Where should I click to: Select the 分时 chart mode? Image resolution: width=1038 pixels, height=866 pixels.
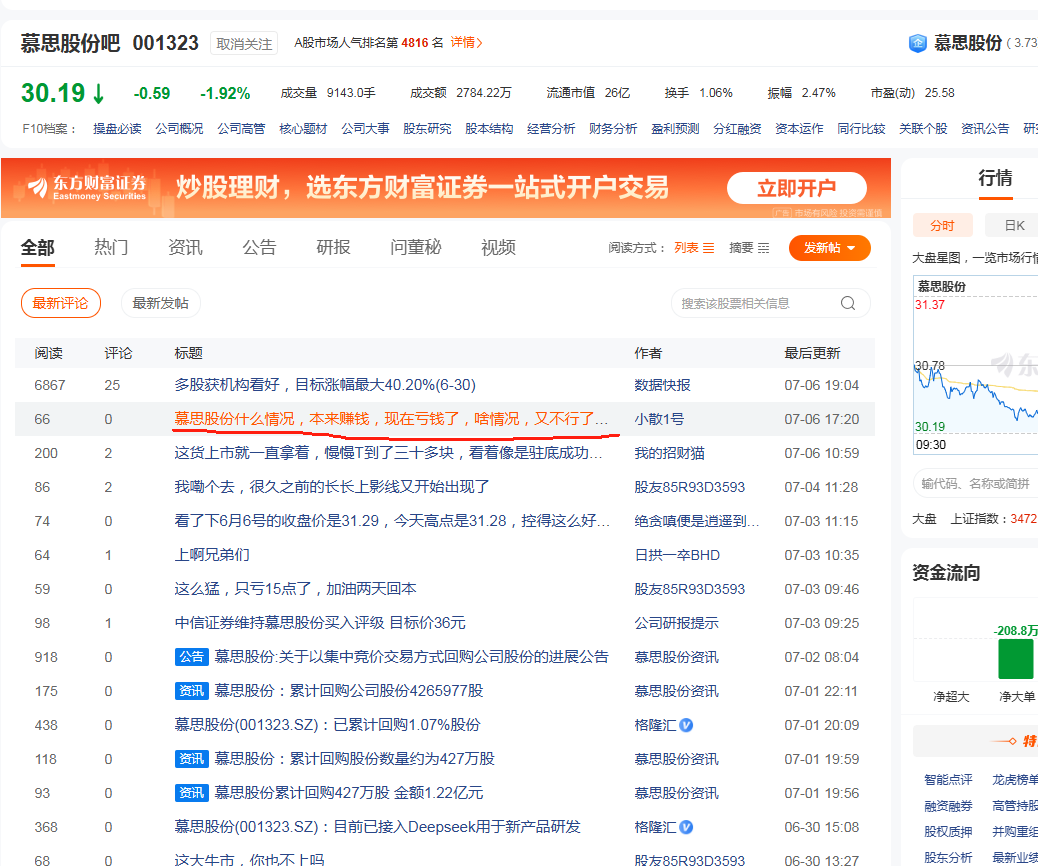[942, 225]
